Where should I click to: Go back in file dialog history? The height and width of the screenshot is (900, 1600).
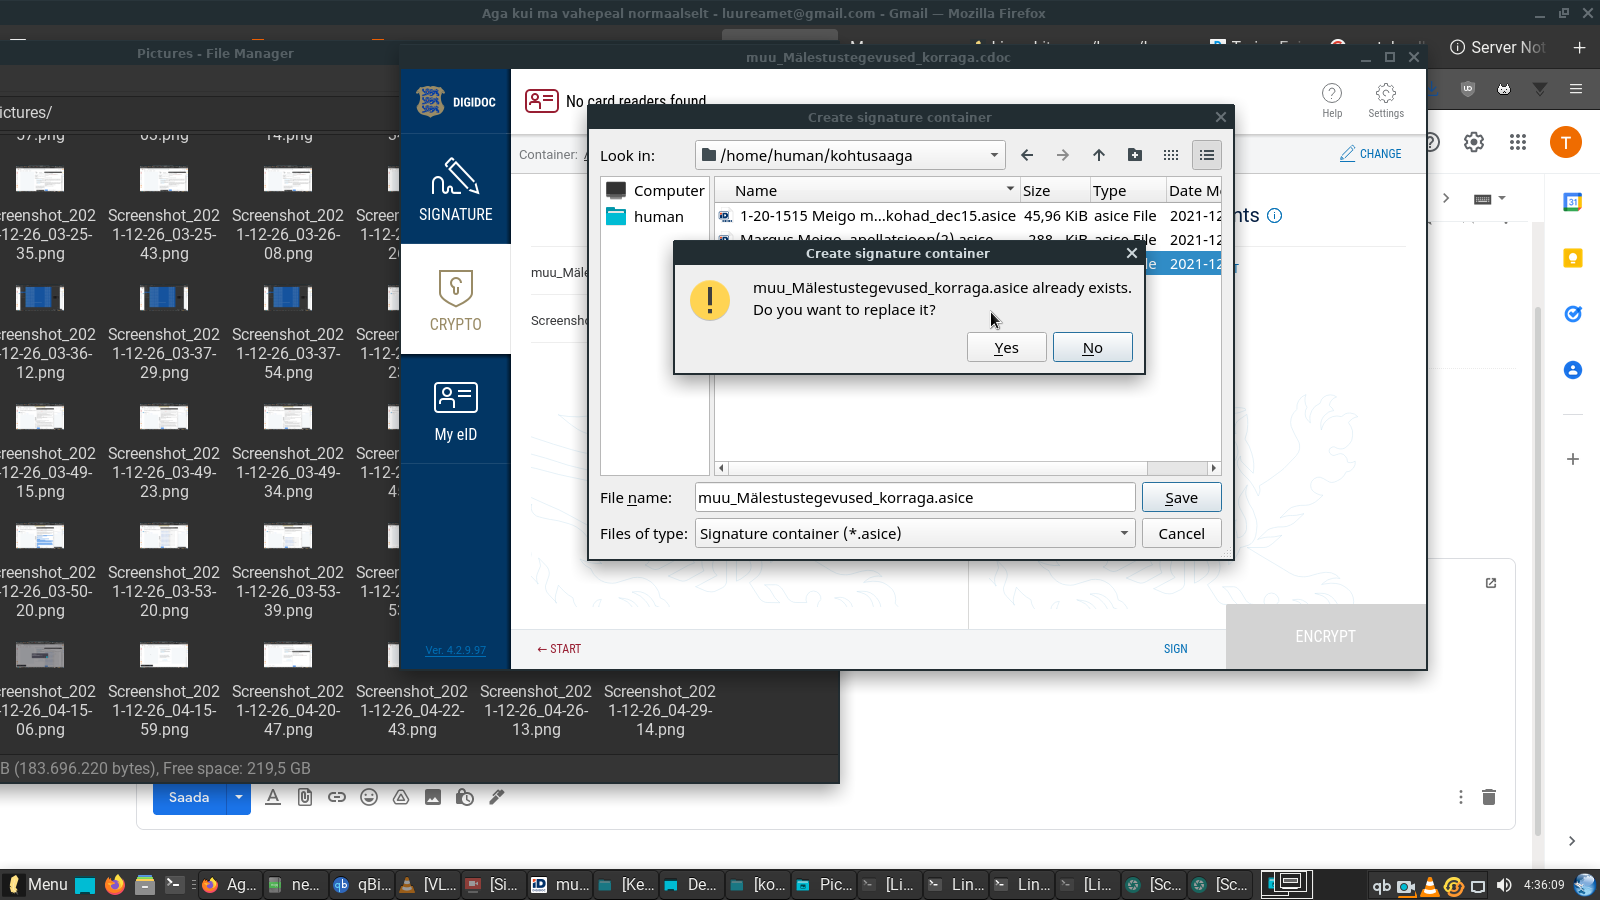pyautogui.click(x=1027, y=155)
